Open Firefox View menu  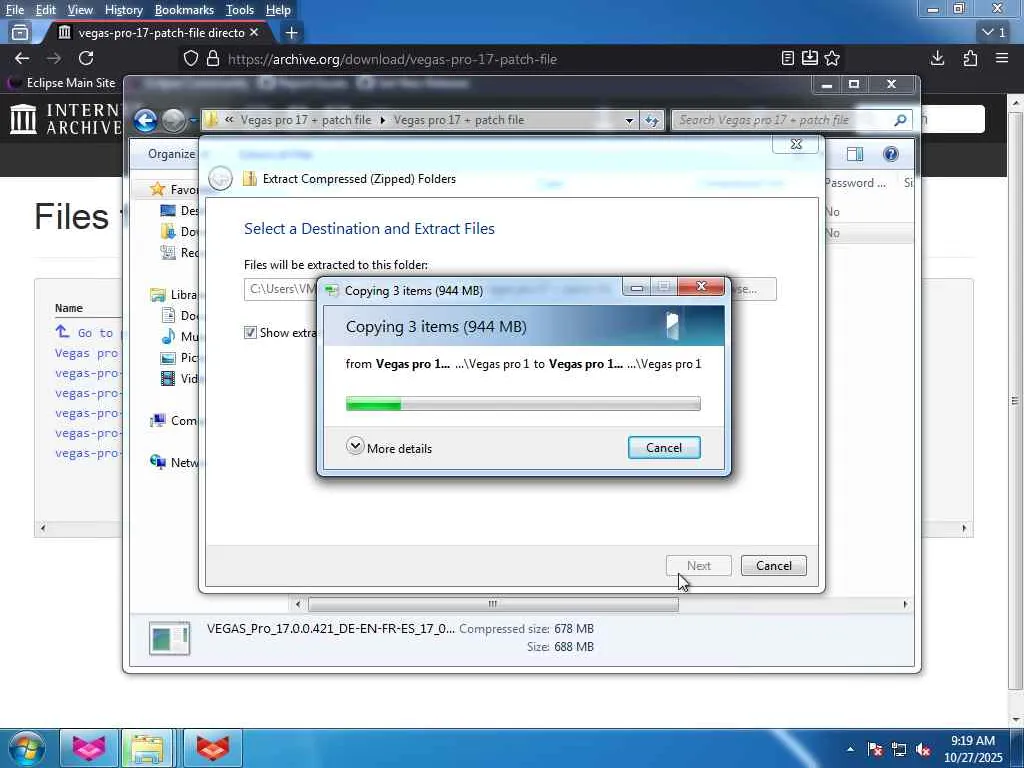click(80, 10)
